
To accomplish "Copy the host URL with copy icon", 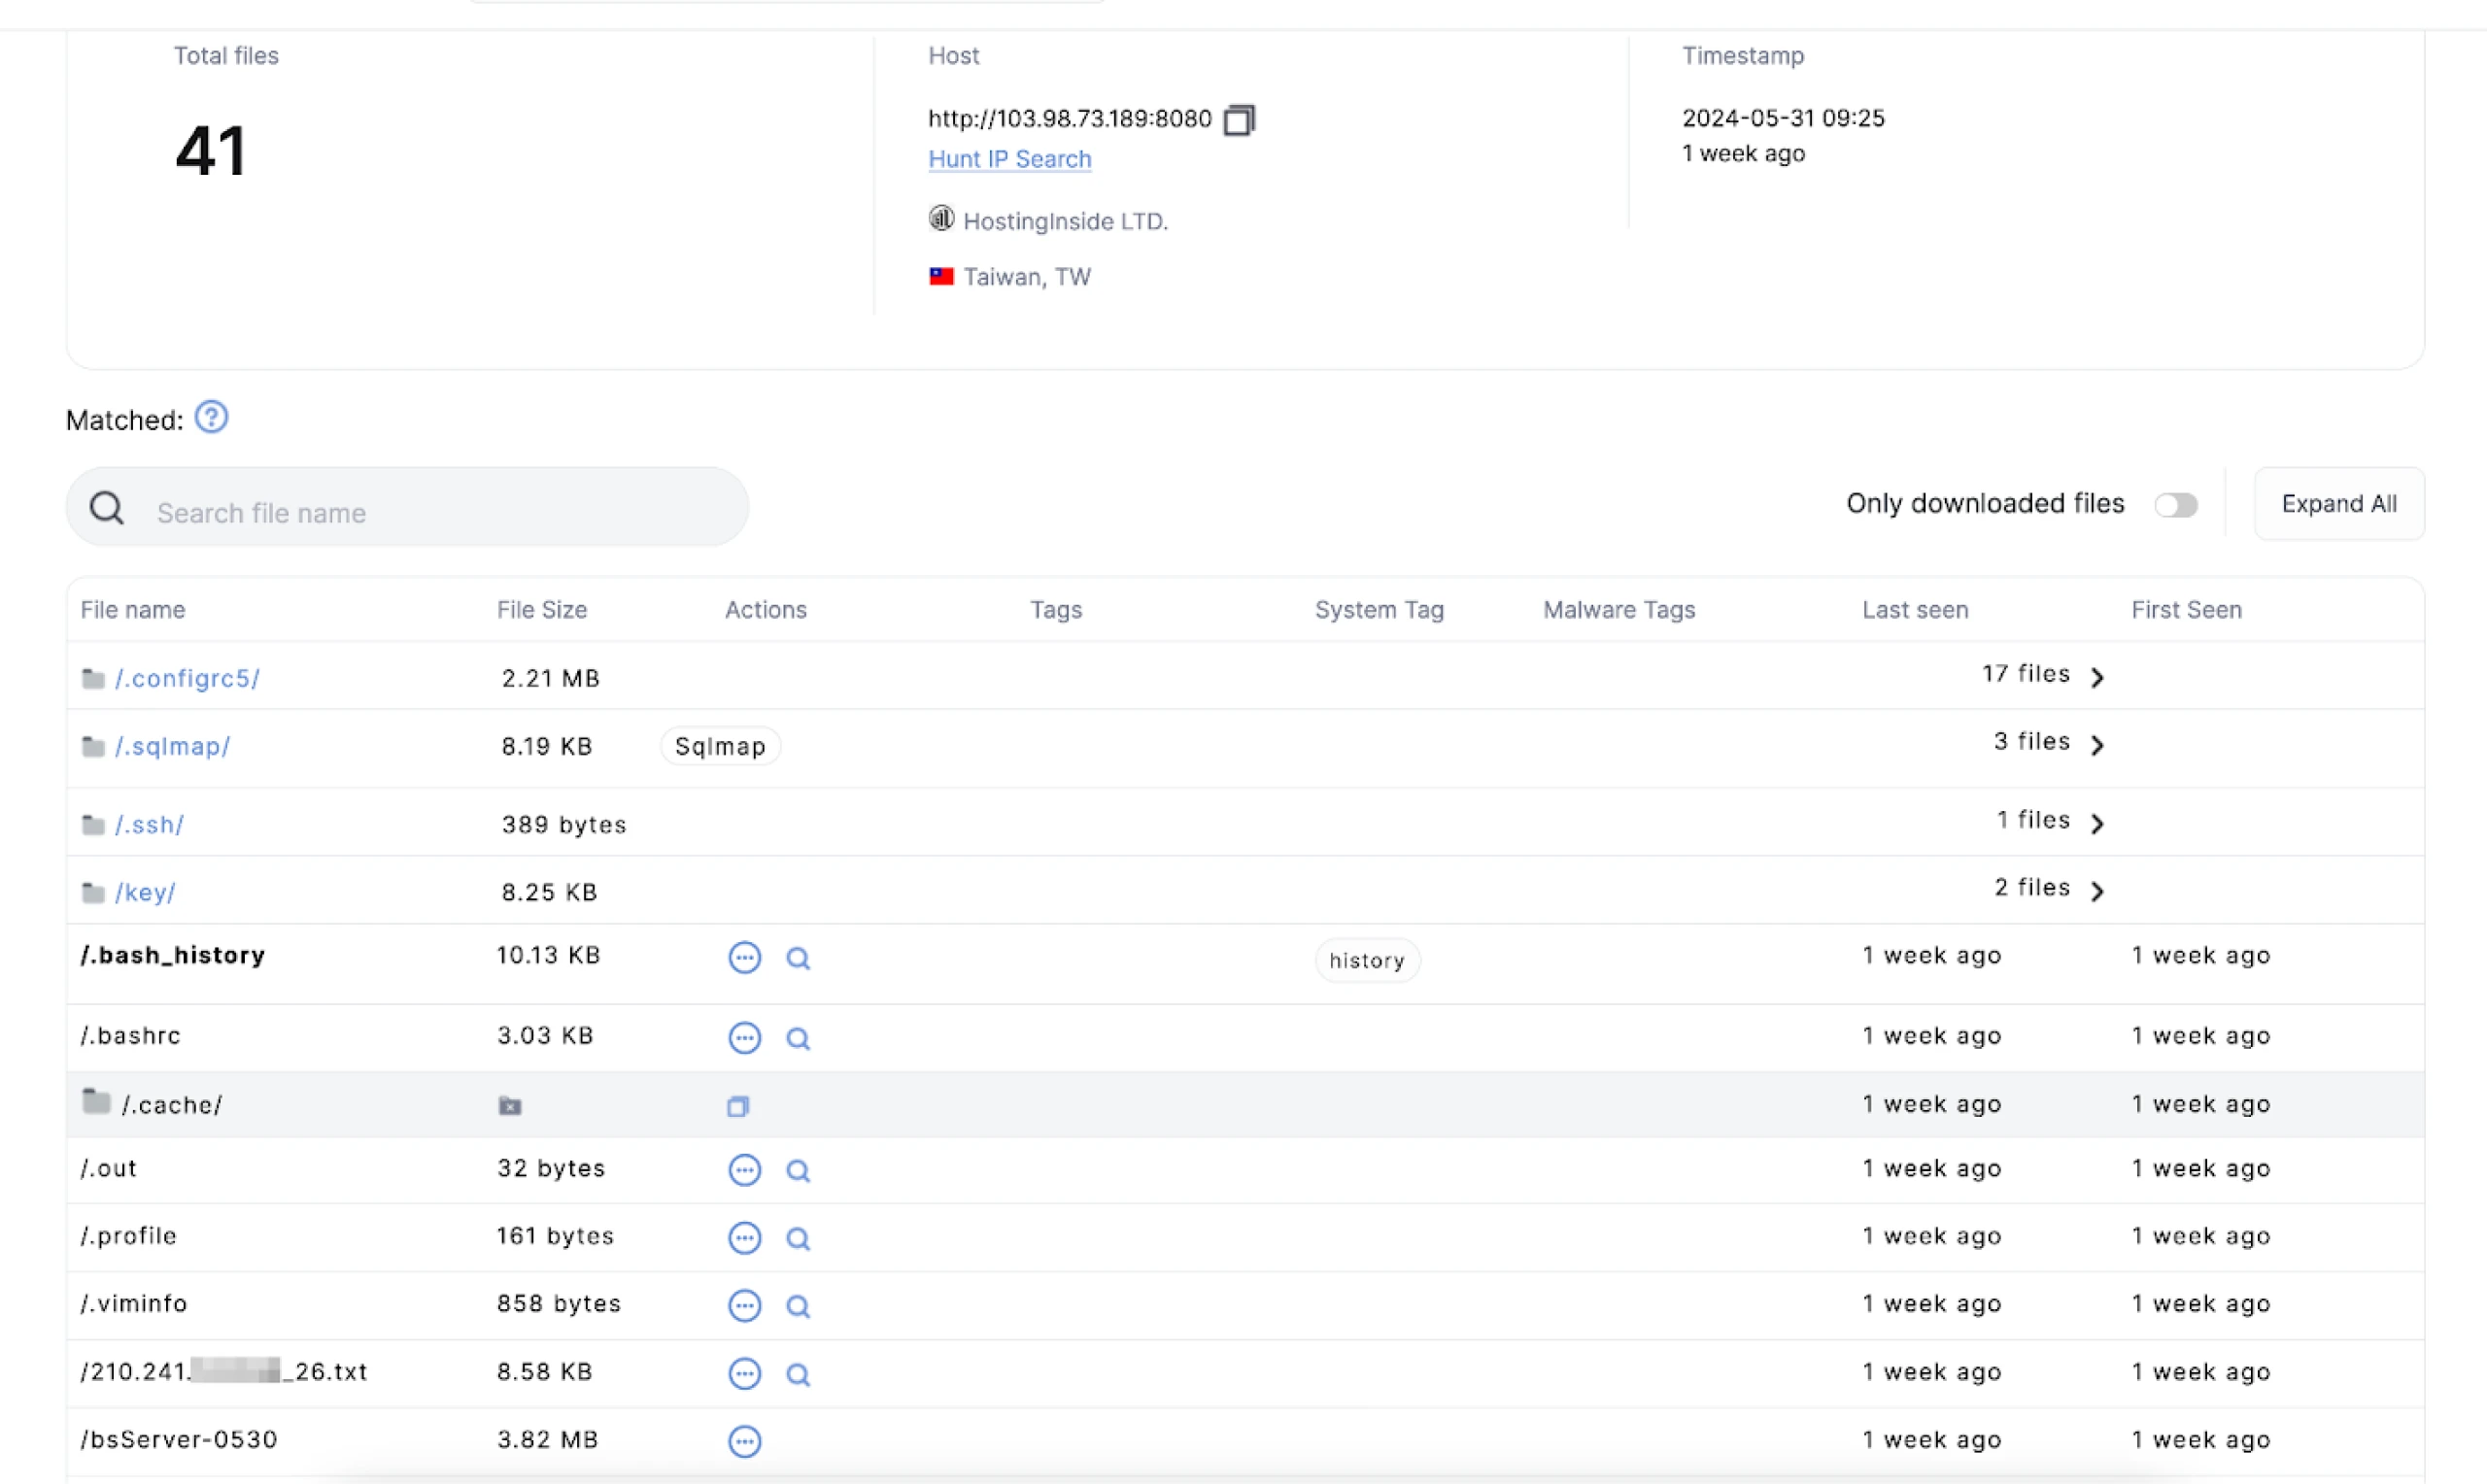I will [1239, 120].
